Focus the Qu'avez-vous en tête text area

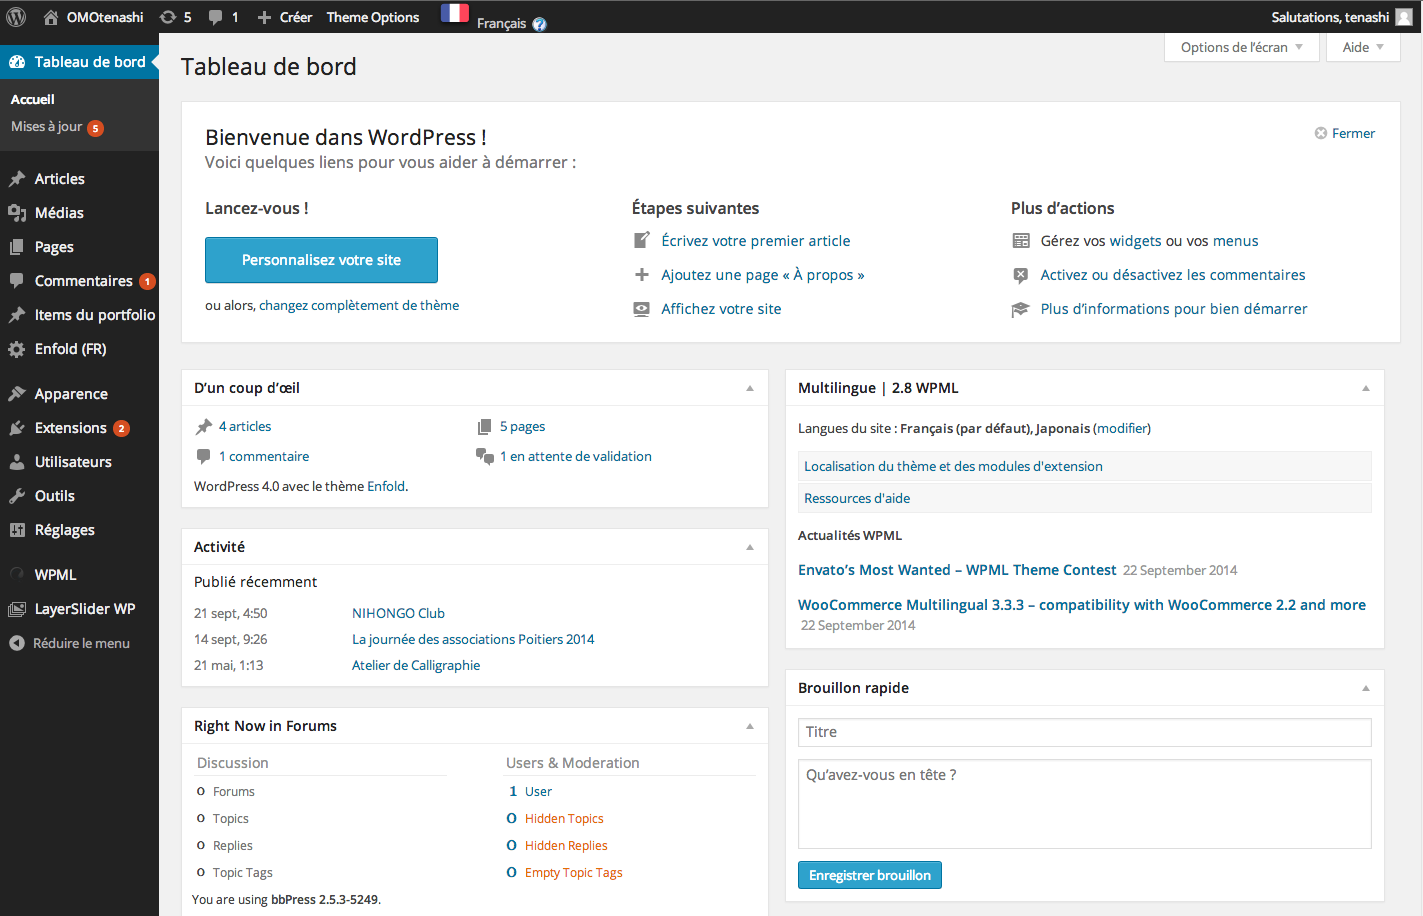(x=1084, y=804)
